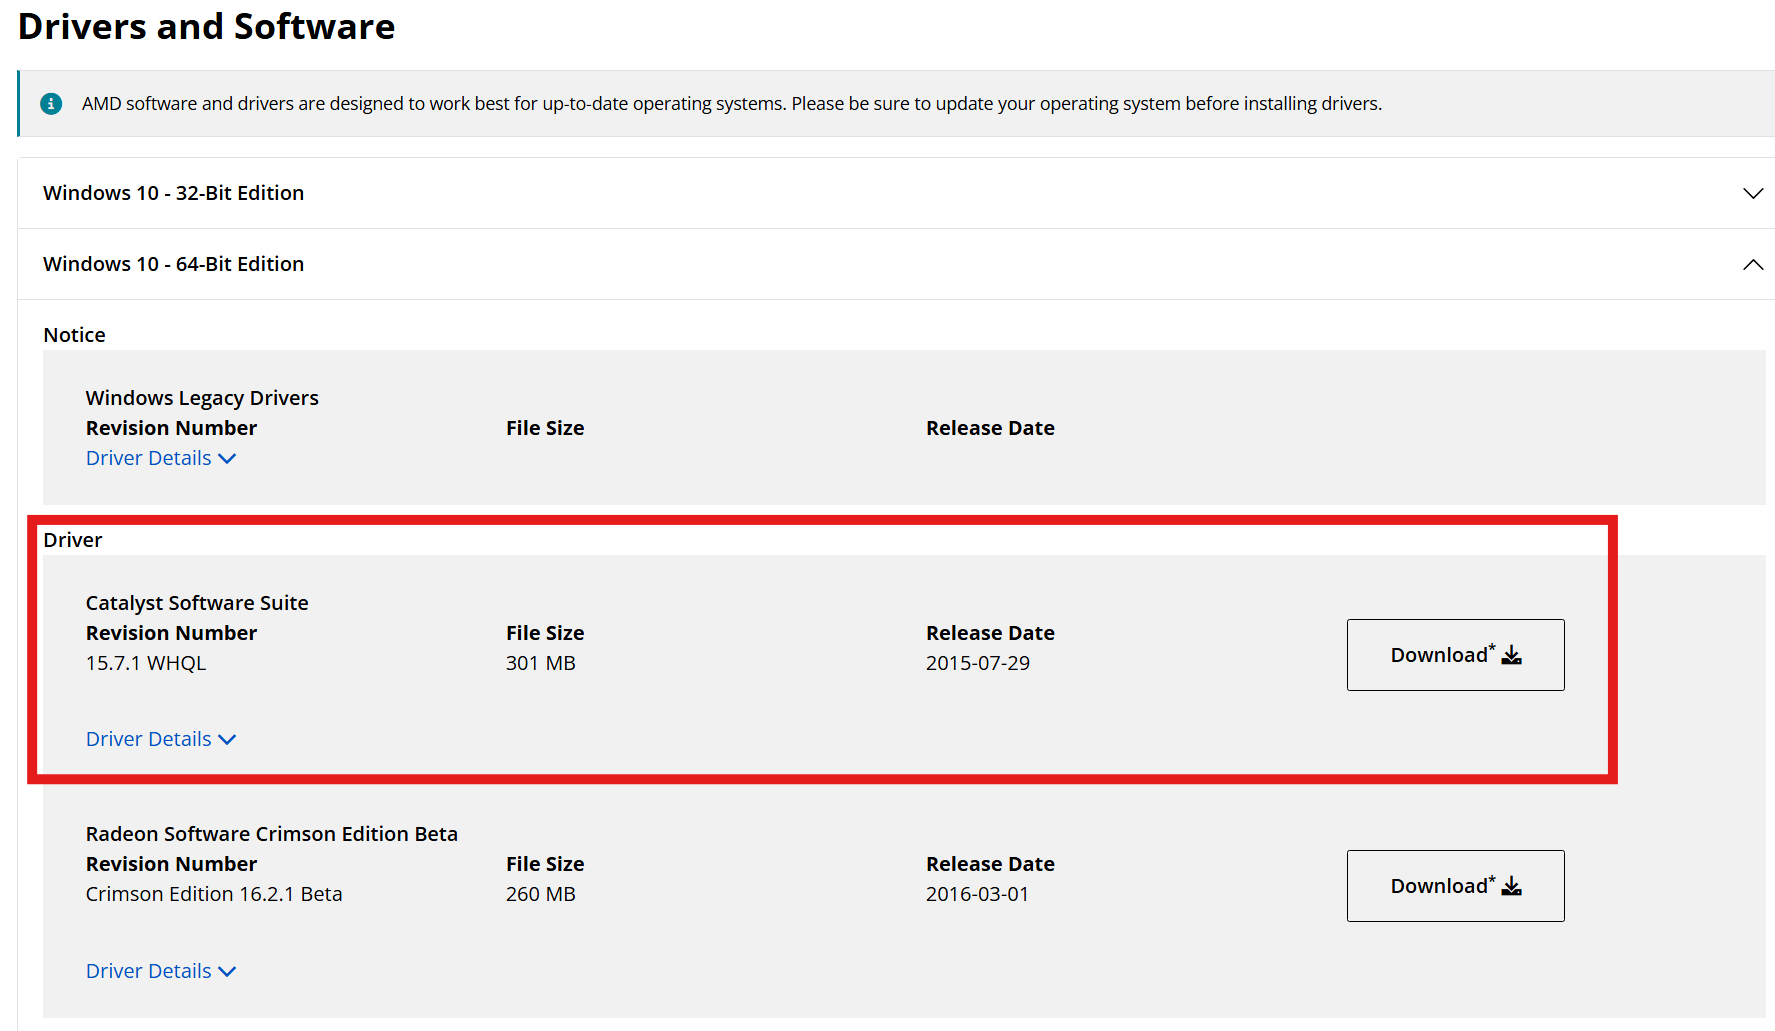
Task: Click the up chevron on the 64-Bit Edition row
Action: [1753, 264]
